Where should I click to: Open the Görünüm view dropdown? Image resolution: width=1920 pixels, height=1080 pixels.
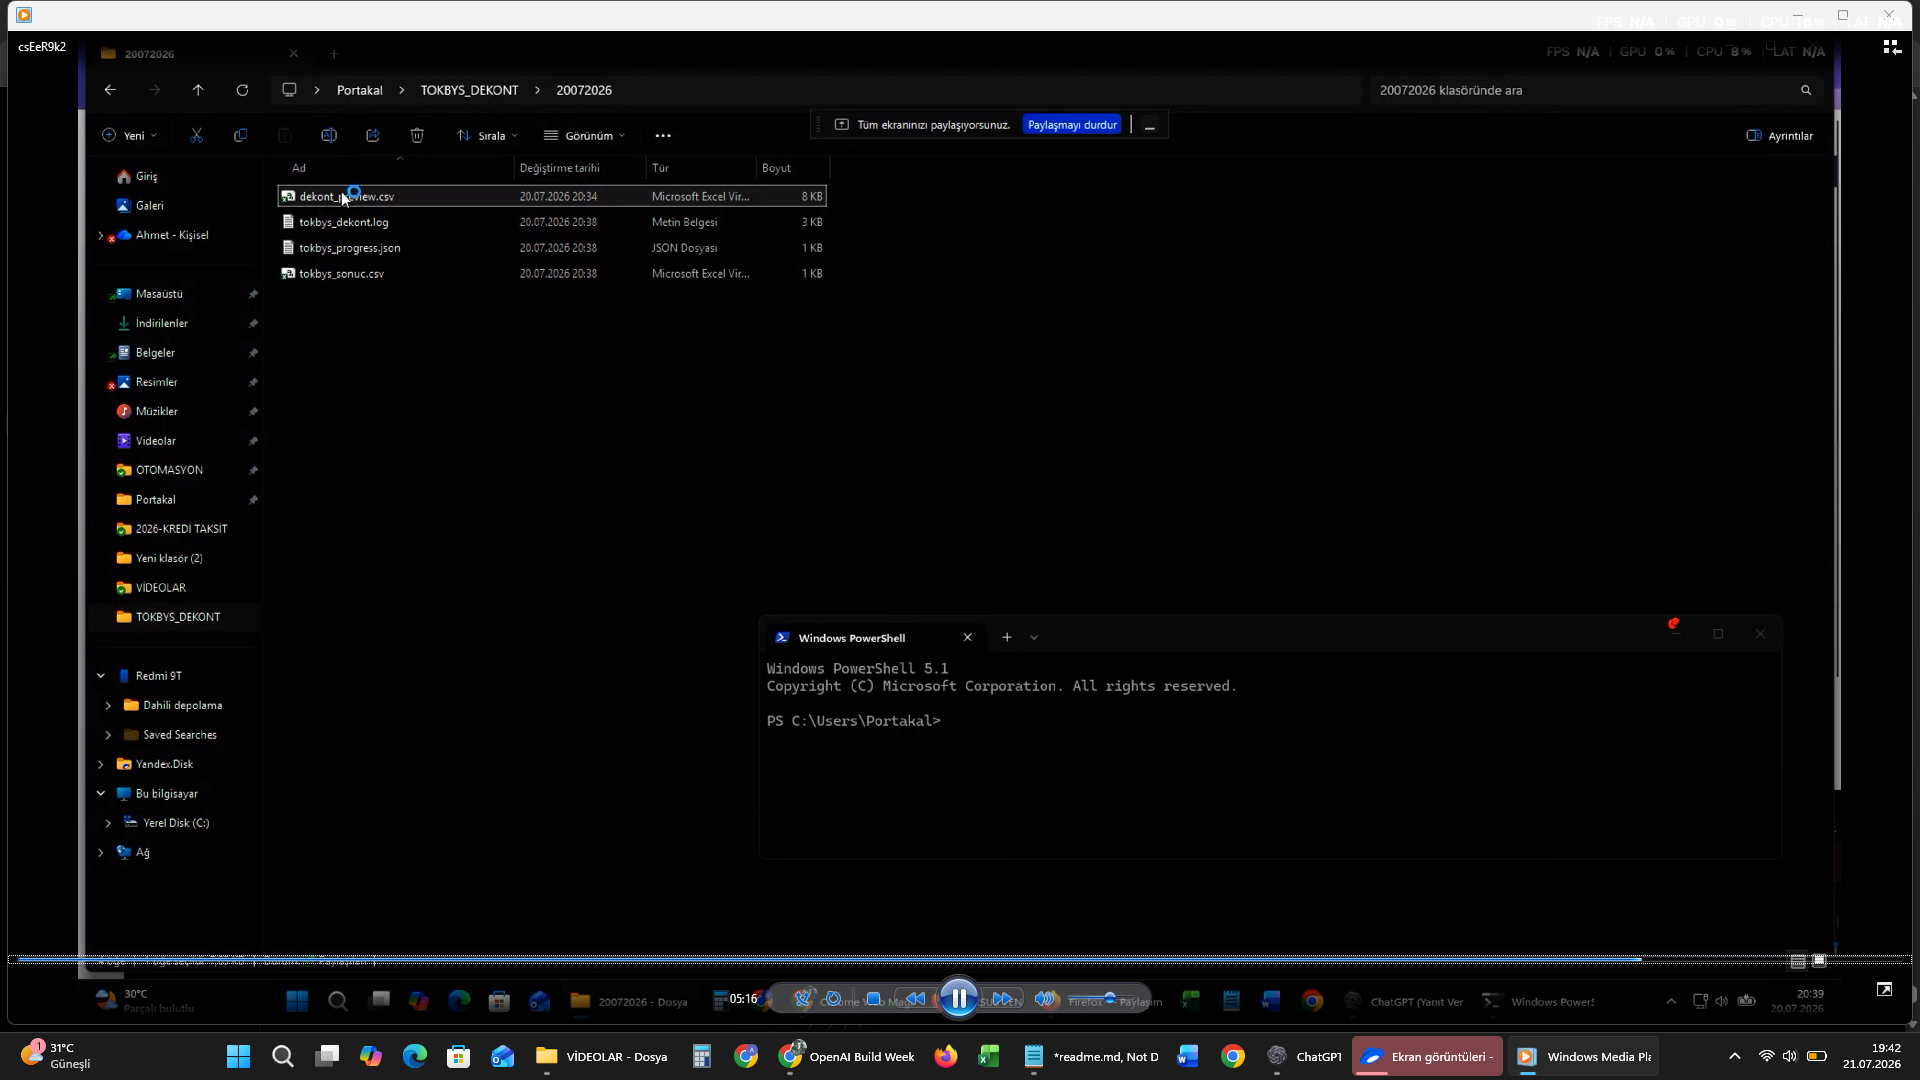click(585, 135)
